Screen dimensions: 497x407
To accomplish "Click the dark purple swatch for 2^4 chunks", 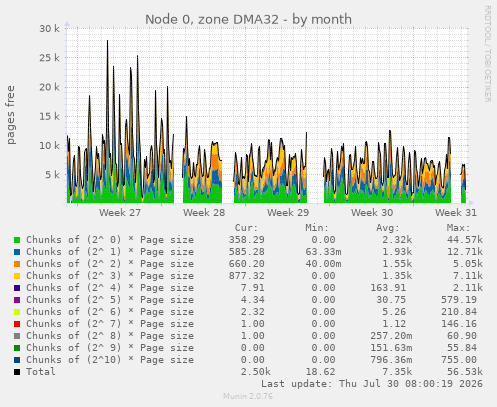I will click(x=17, y=288).
